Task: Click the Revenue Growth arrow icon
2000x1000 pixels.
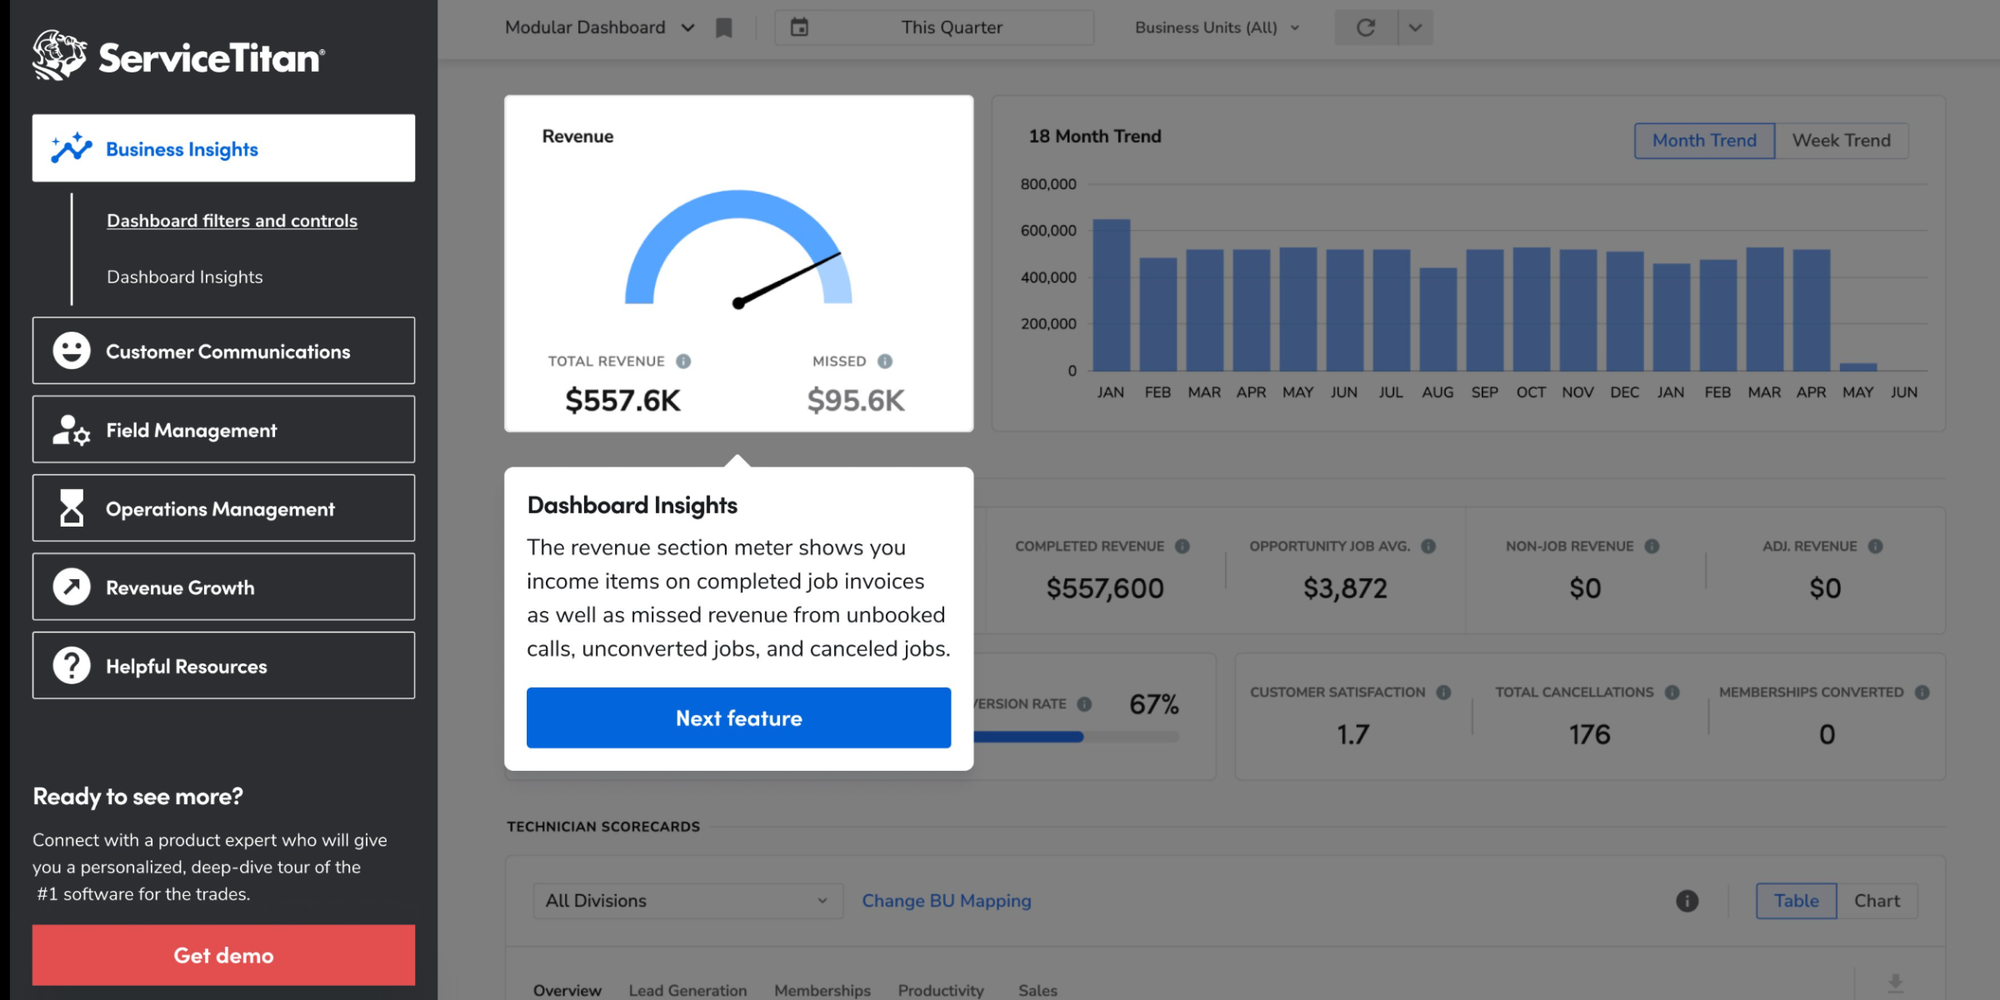Action: tap(71, 587)
